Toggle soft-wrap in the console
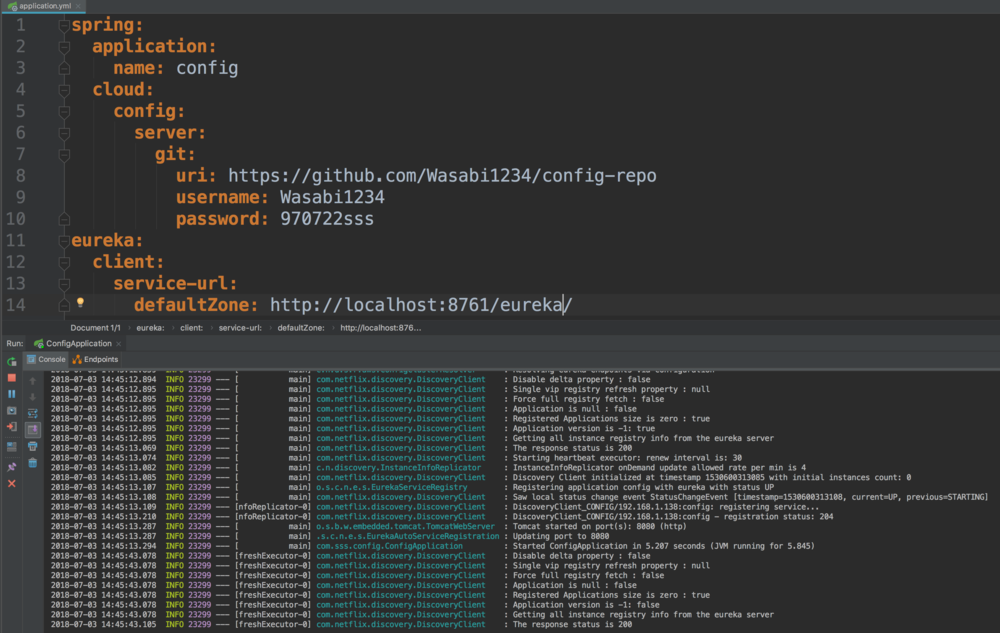Viewport: 1000px width, 633px height. click(x=33, y=413)
